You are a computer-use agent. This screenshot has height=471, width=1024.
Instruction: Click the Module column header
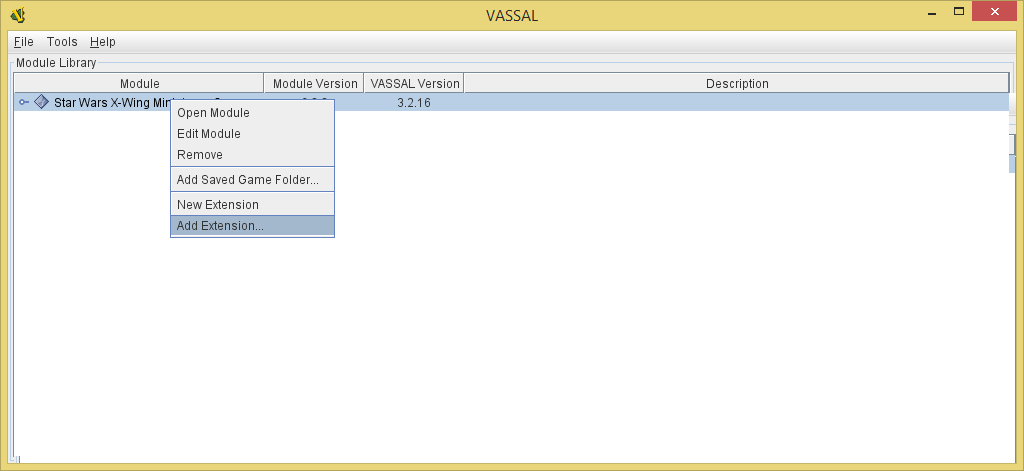[139, 84]
